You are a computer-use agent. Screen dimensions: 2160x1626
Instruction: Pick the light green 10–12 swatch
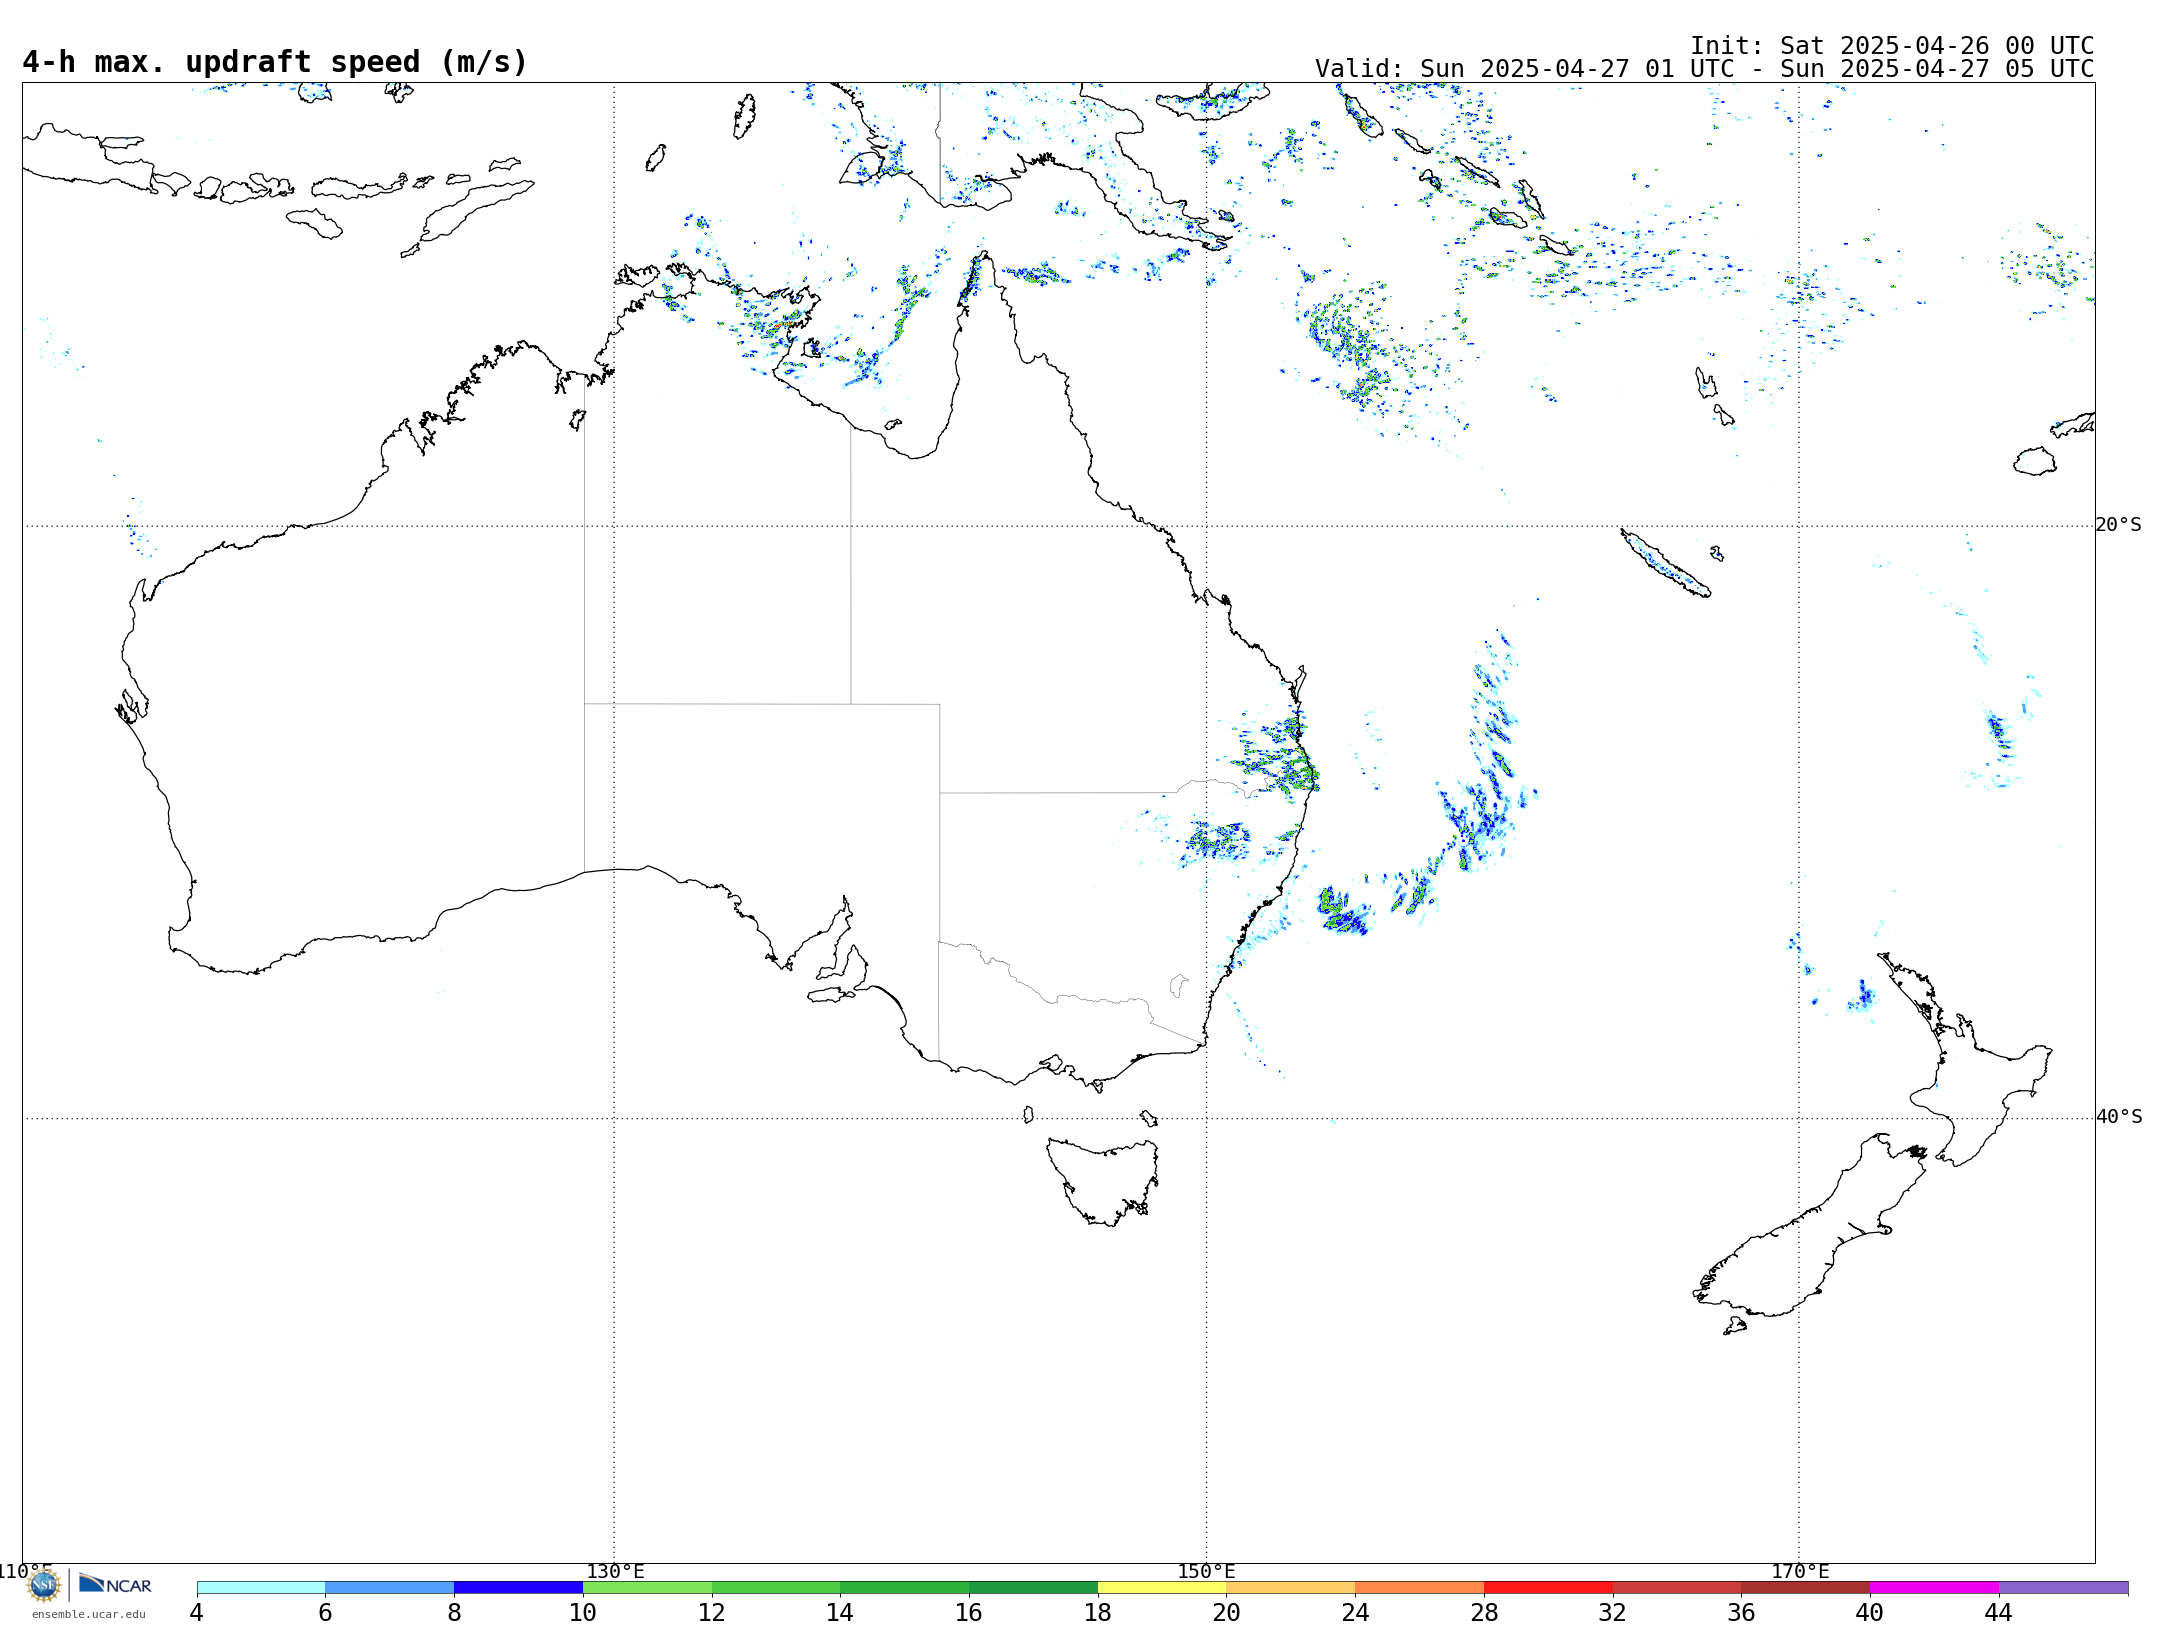(647, 1587)
